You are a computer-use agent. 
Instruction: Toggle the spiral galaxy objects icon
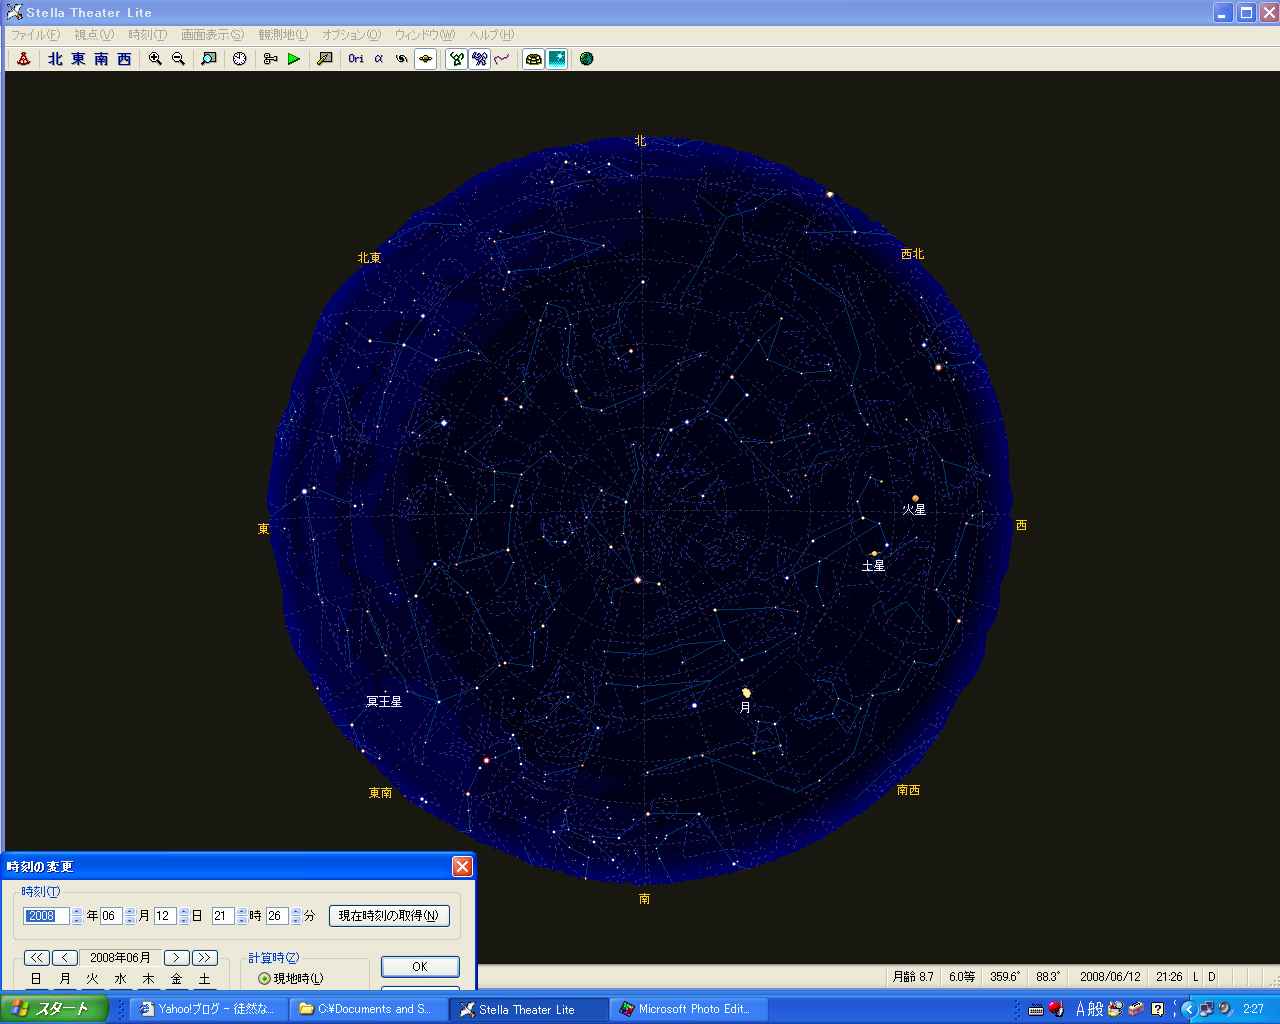click(402, 59)
